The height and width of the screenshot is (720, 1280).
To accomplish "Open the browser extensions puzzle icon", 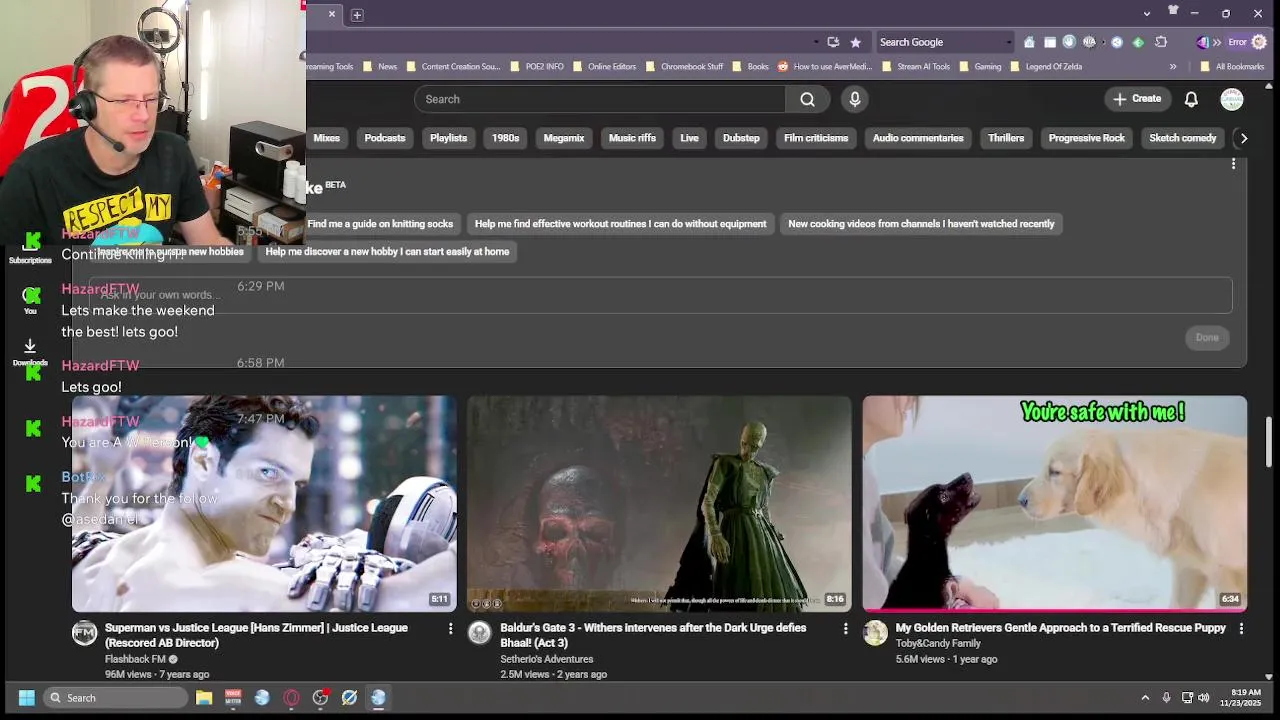I will [x=1161, y=42].
